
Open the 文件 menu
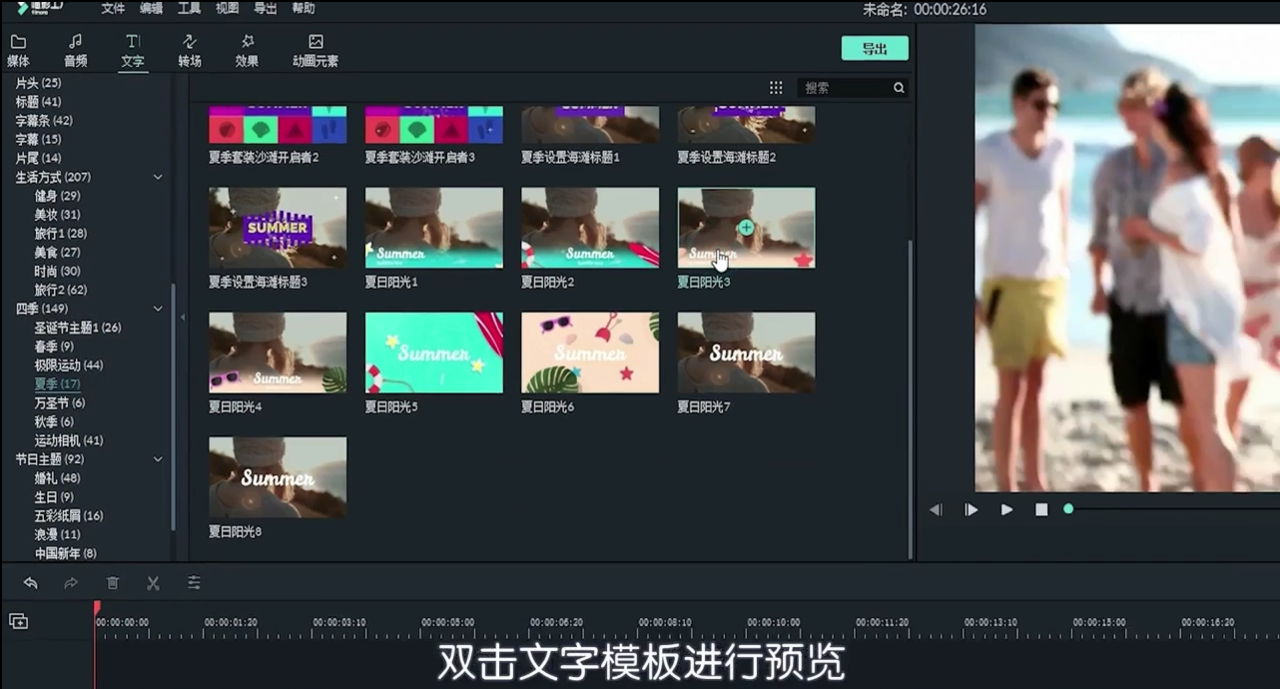point(111,9)
